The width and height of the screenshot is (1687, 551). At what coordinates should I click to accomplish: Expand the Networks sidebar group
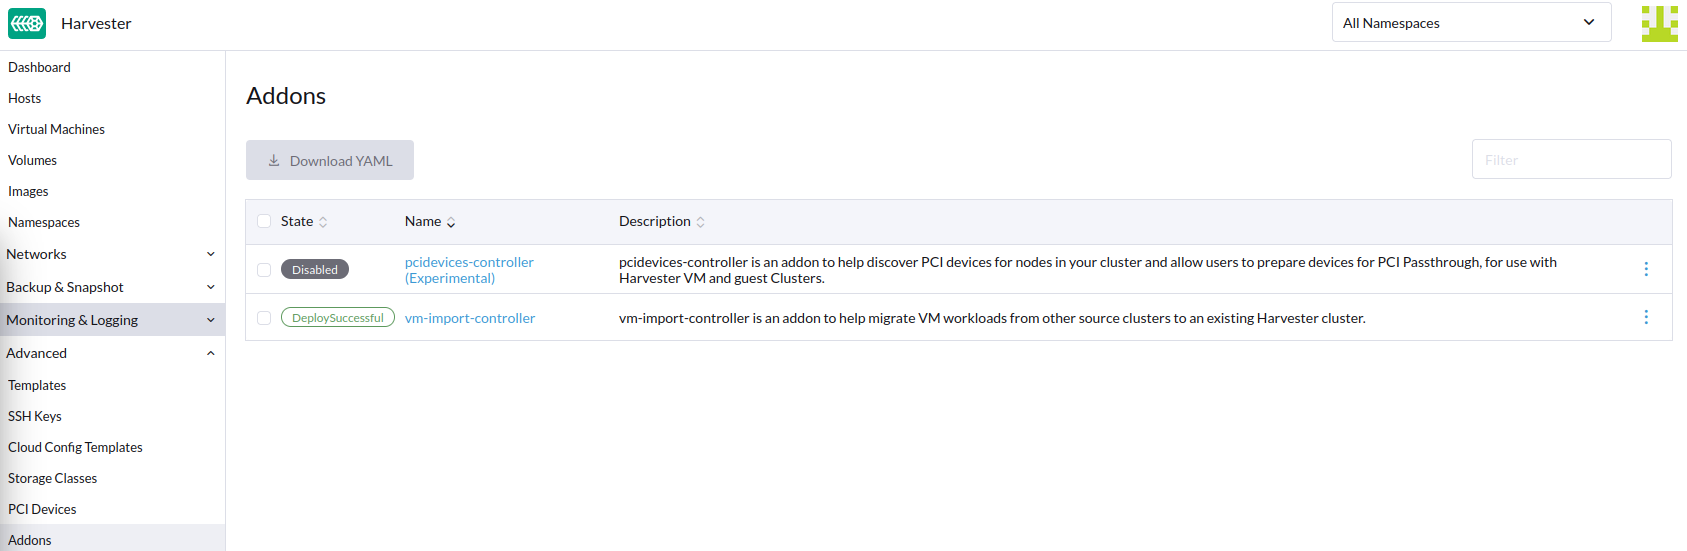click(112, 254)
